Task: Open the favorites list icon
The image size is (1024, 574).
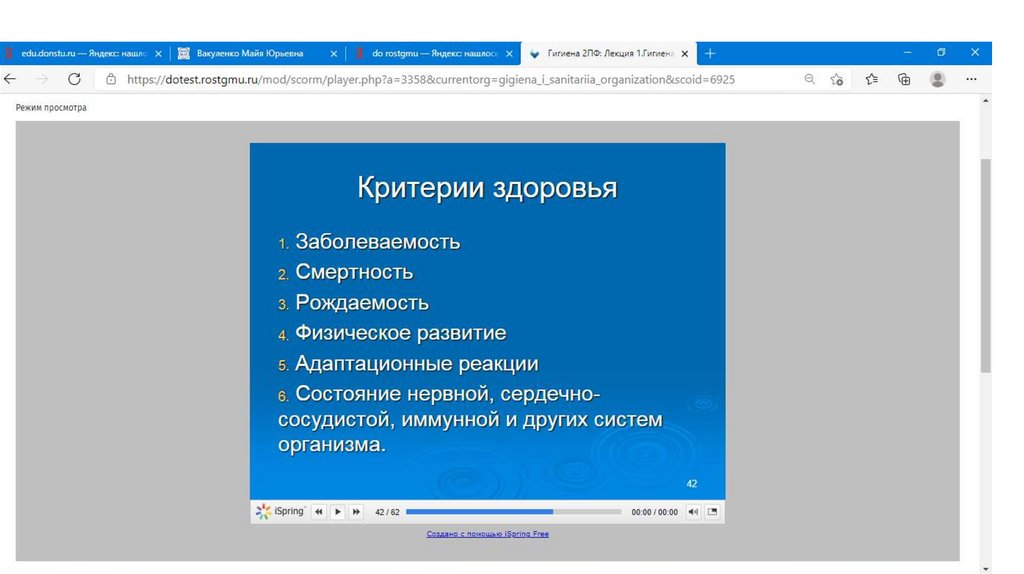Action: tap(871, 79)
